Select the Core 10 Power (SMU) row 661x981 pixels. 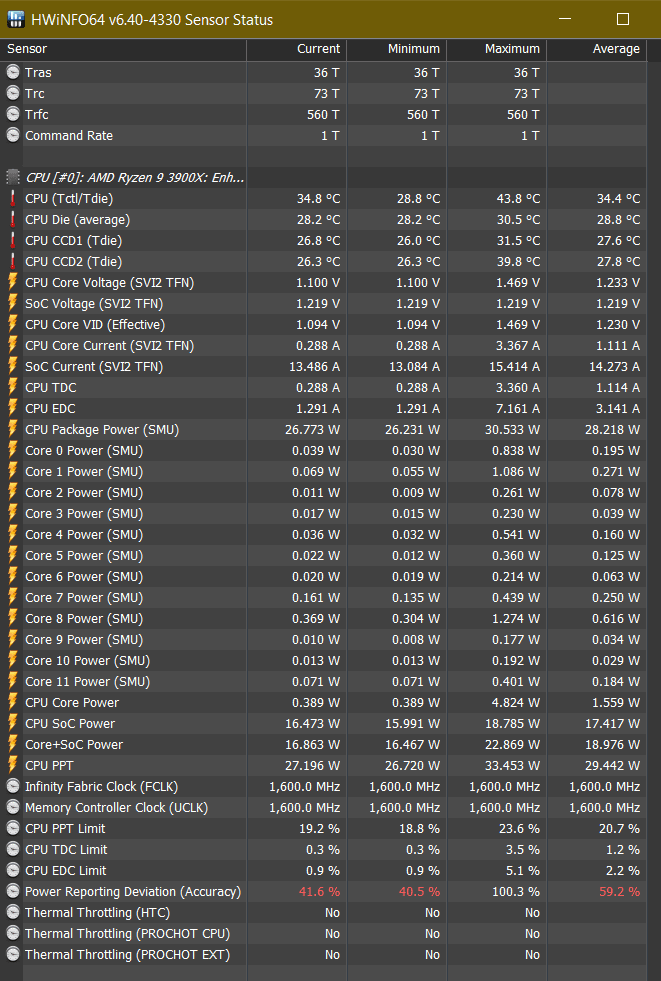323,660
